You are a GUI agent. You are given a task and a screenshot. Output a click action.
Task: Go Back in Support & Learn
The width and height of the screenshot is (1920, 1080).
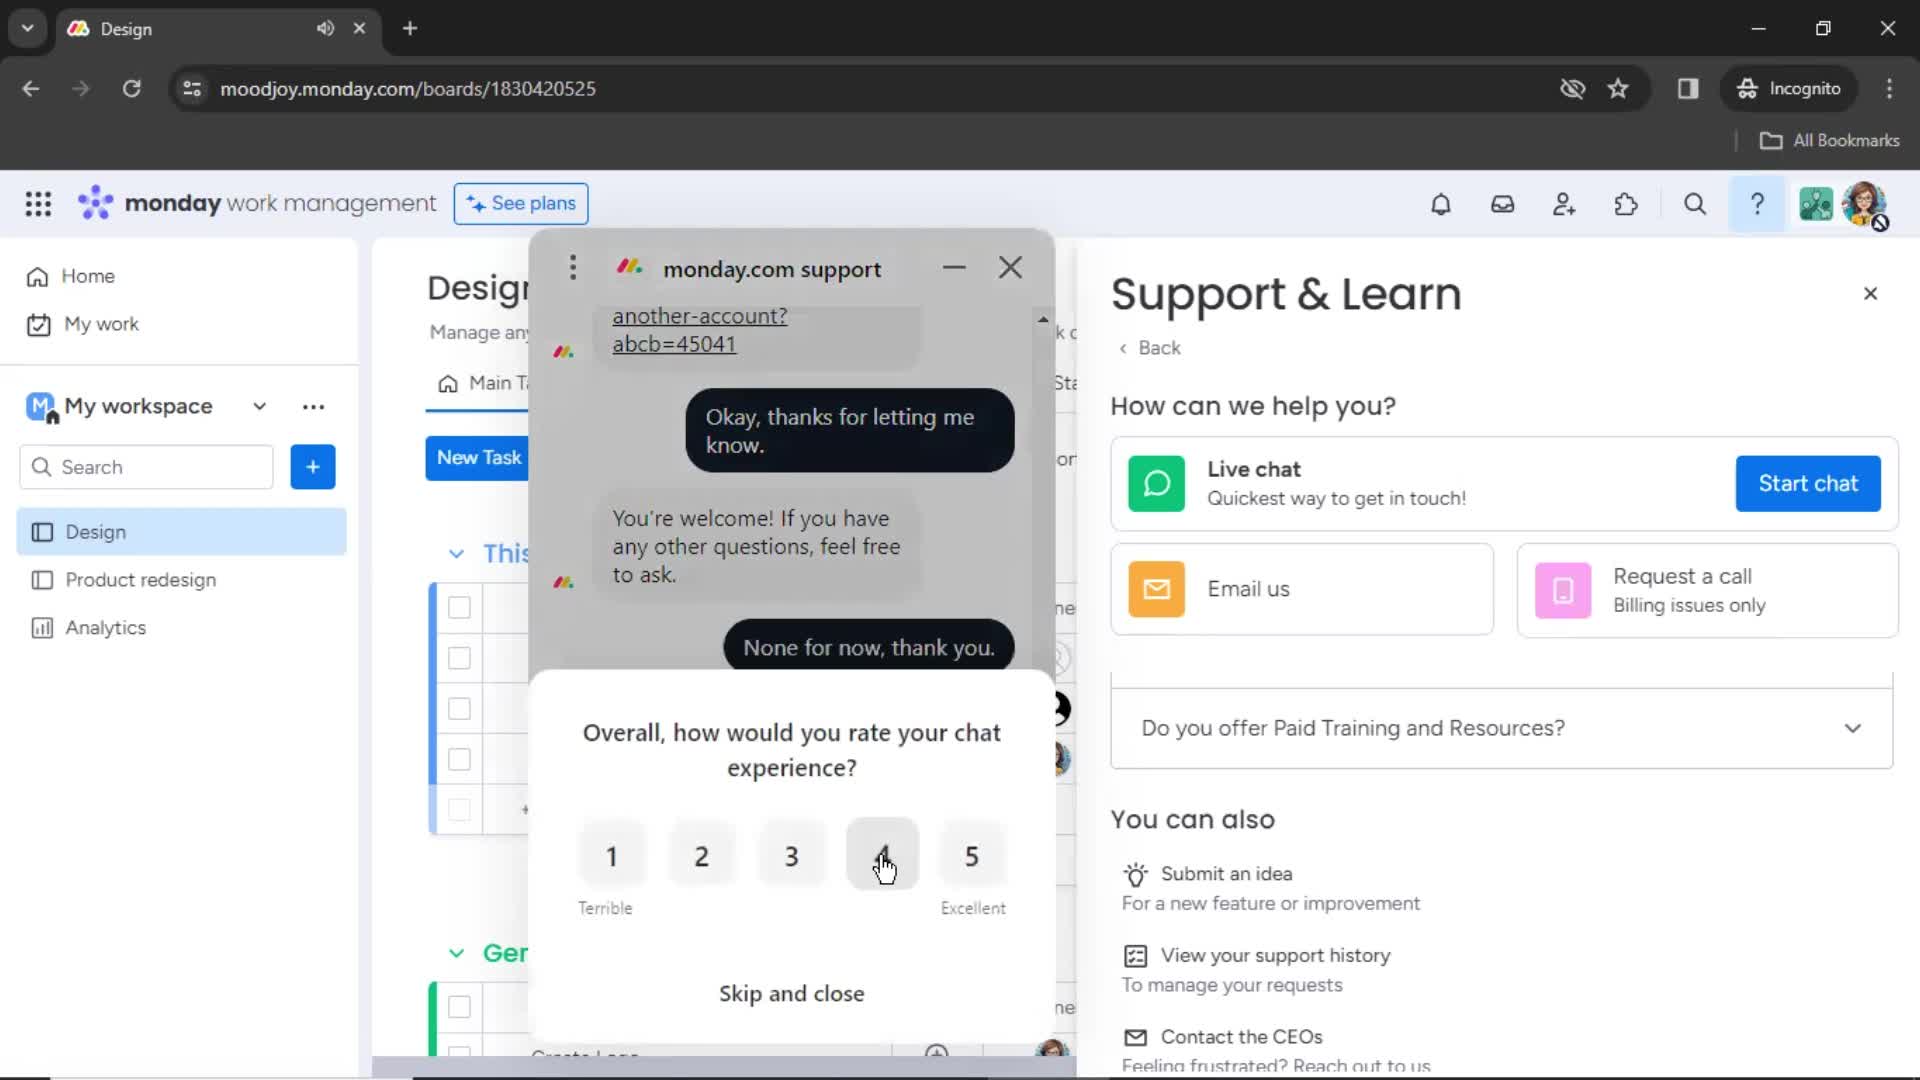coord(1149,348)
